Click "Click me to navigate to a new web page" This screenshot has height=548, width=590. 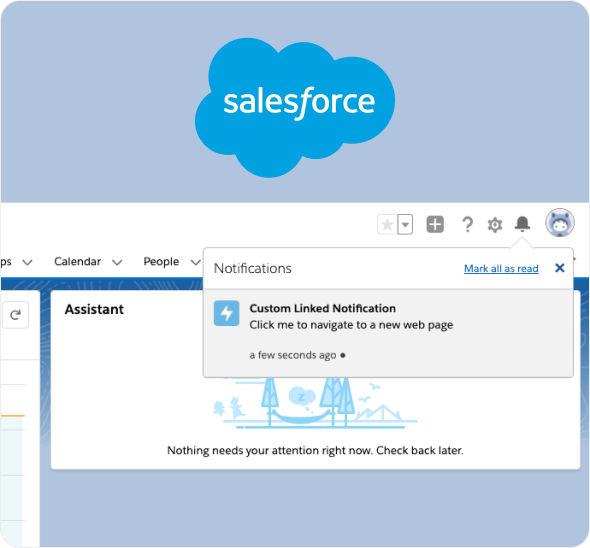(351, 325)
